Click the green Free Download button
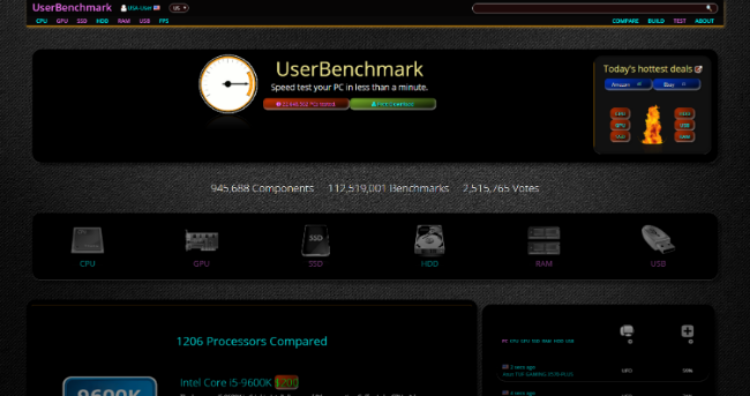The image size is (750, 396). (393, 104)
